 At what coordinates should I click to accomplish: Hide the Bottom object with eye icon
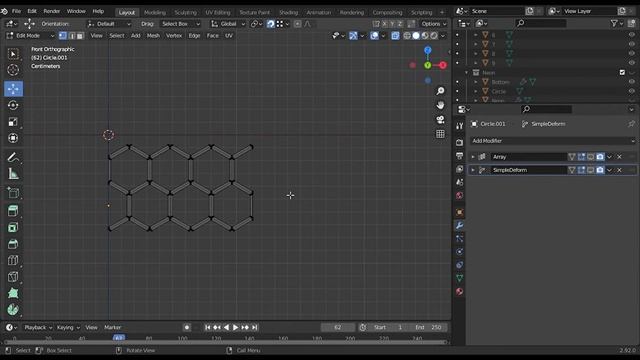631,82
